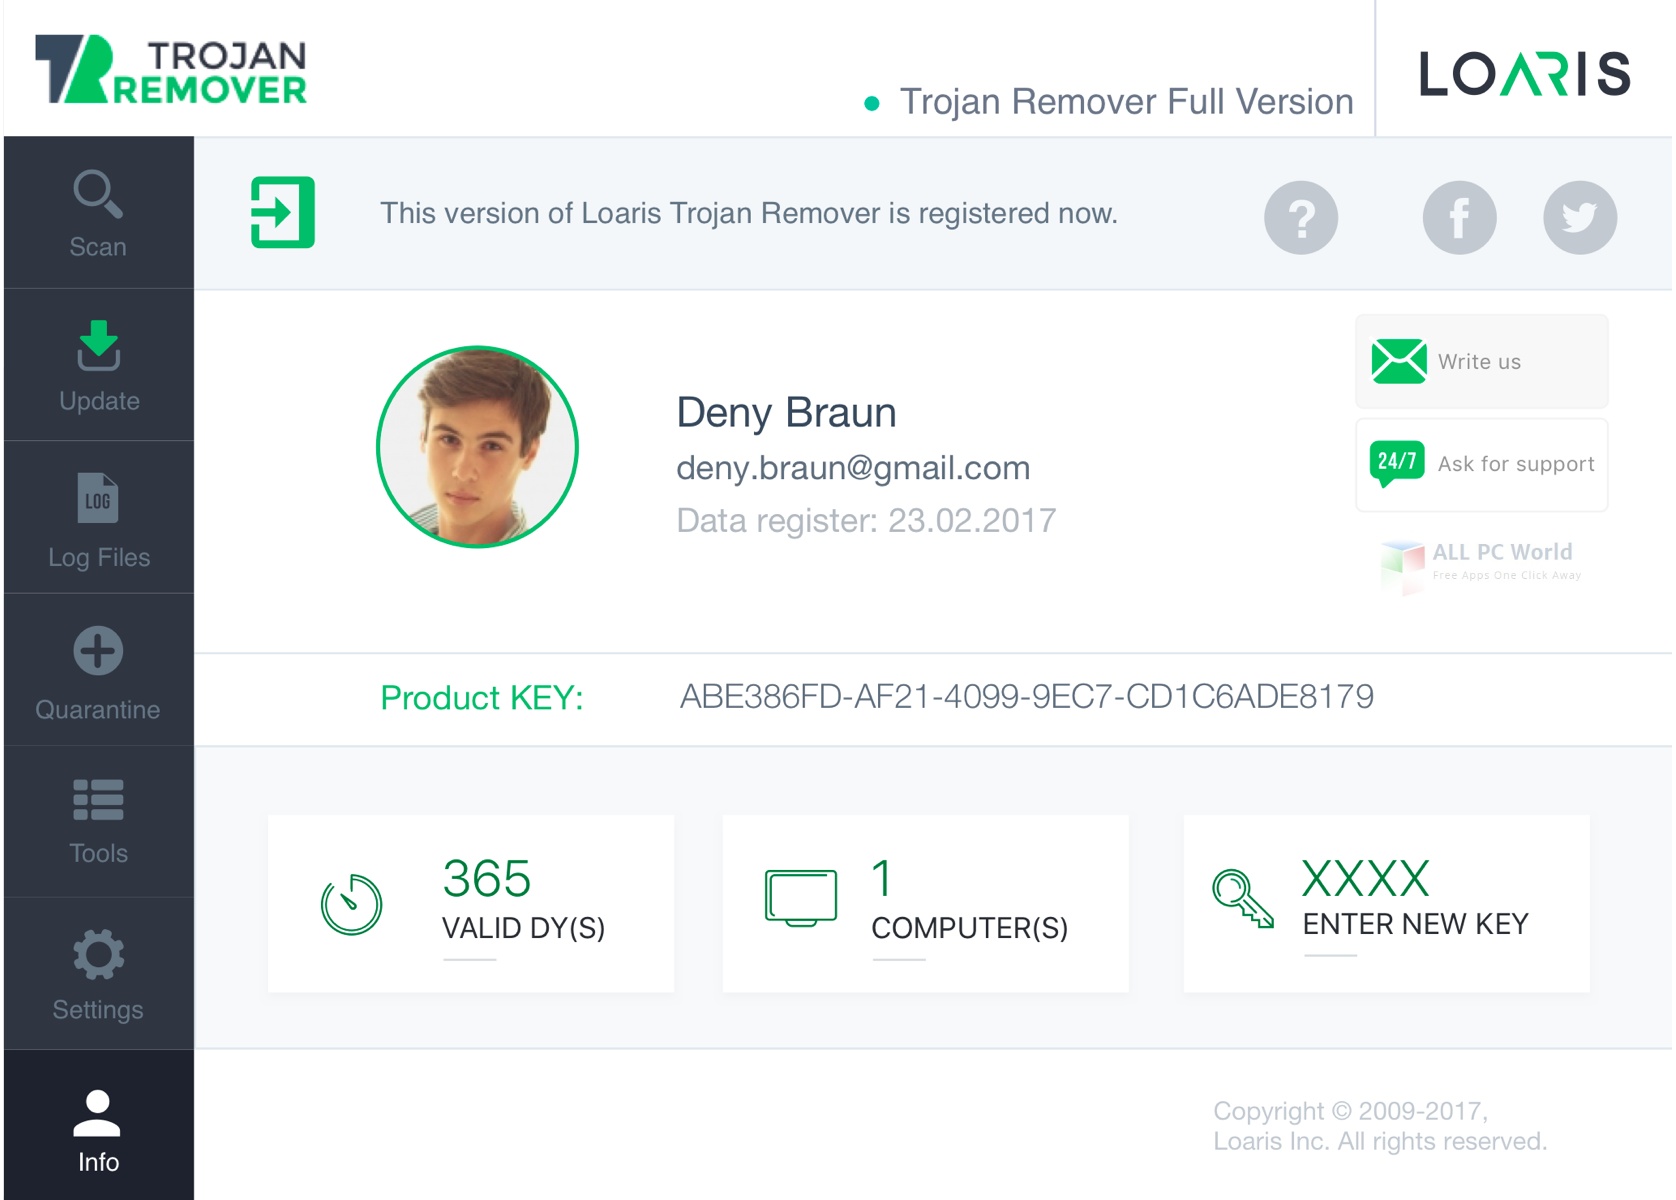Select the 365 valid days card
1676x1200 pixels.
click(471, 903)
